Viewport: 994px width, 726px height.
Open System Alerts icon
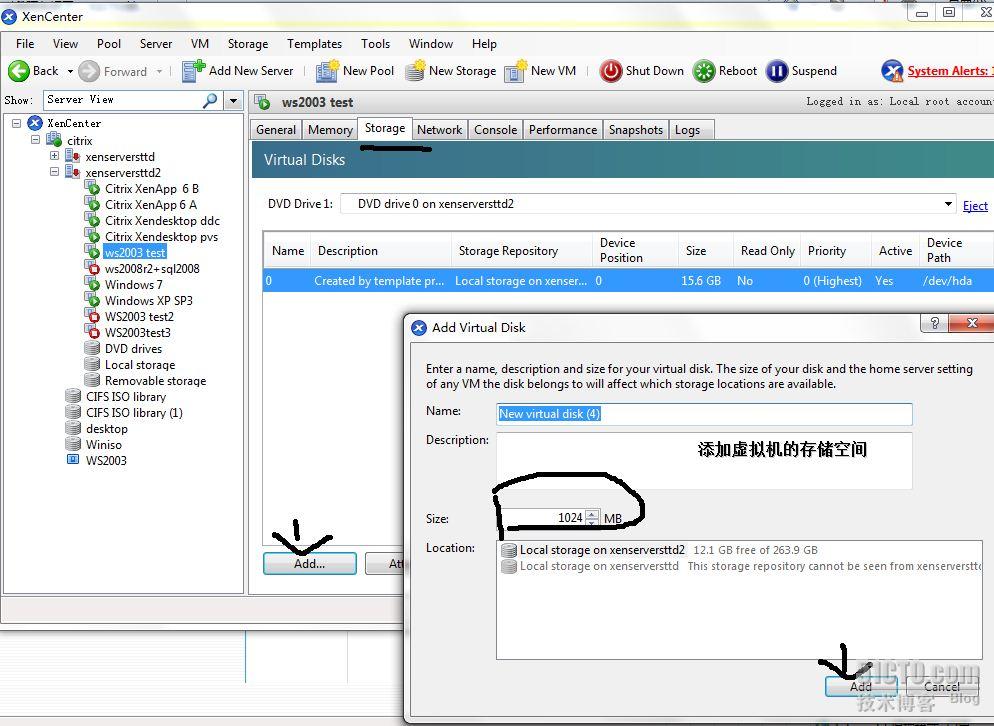click(892, 71)
